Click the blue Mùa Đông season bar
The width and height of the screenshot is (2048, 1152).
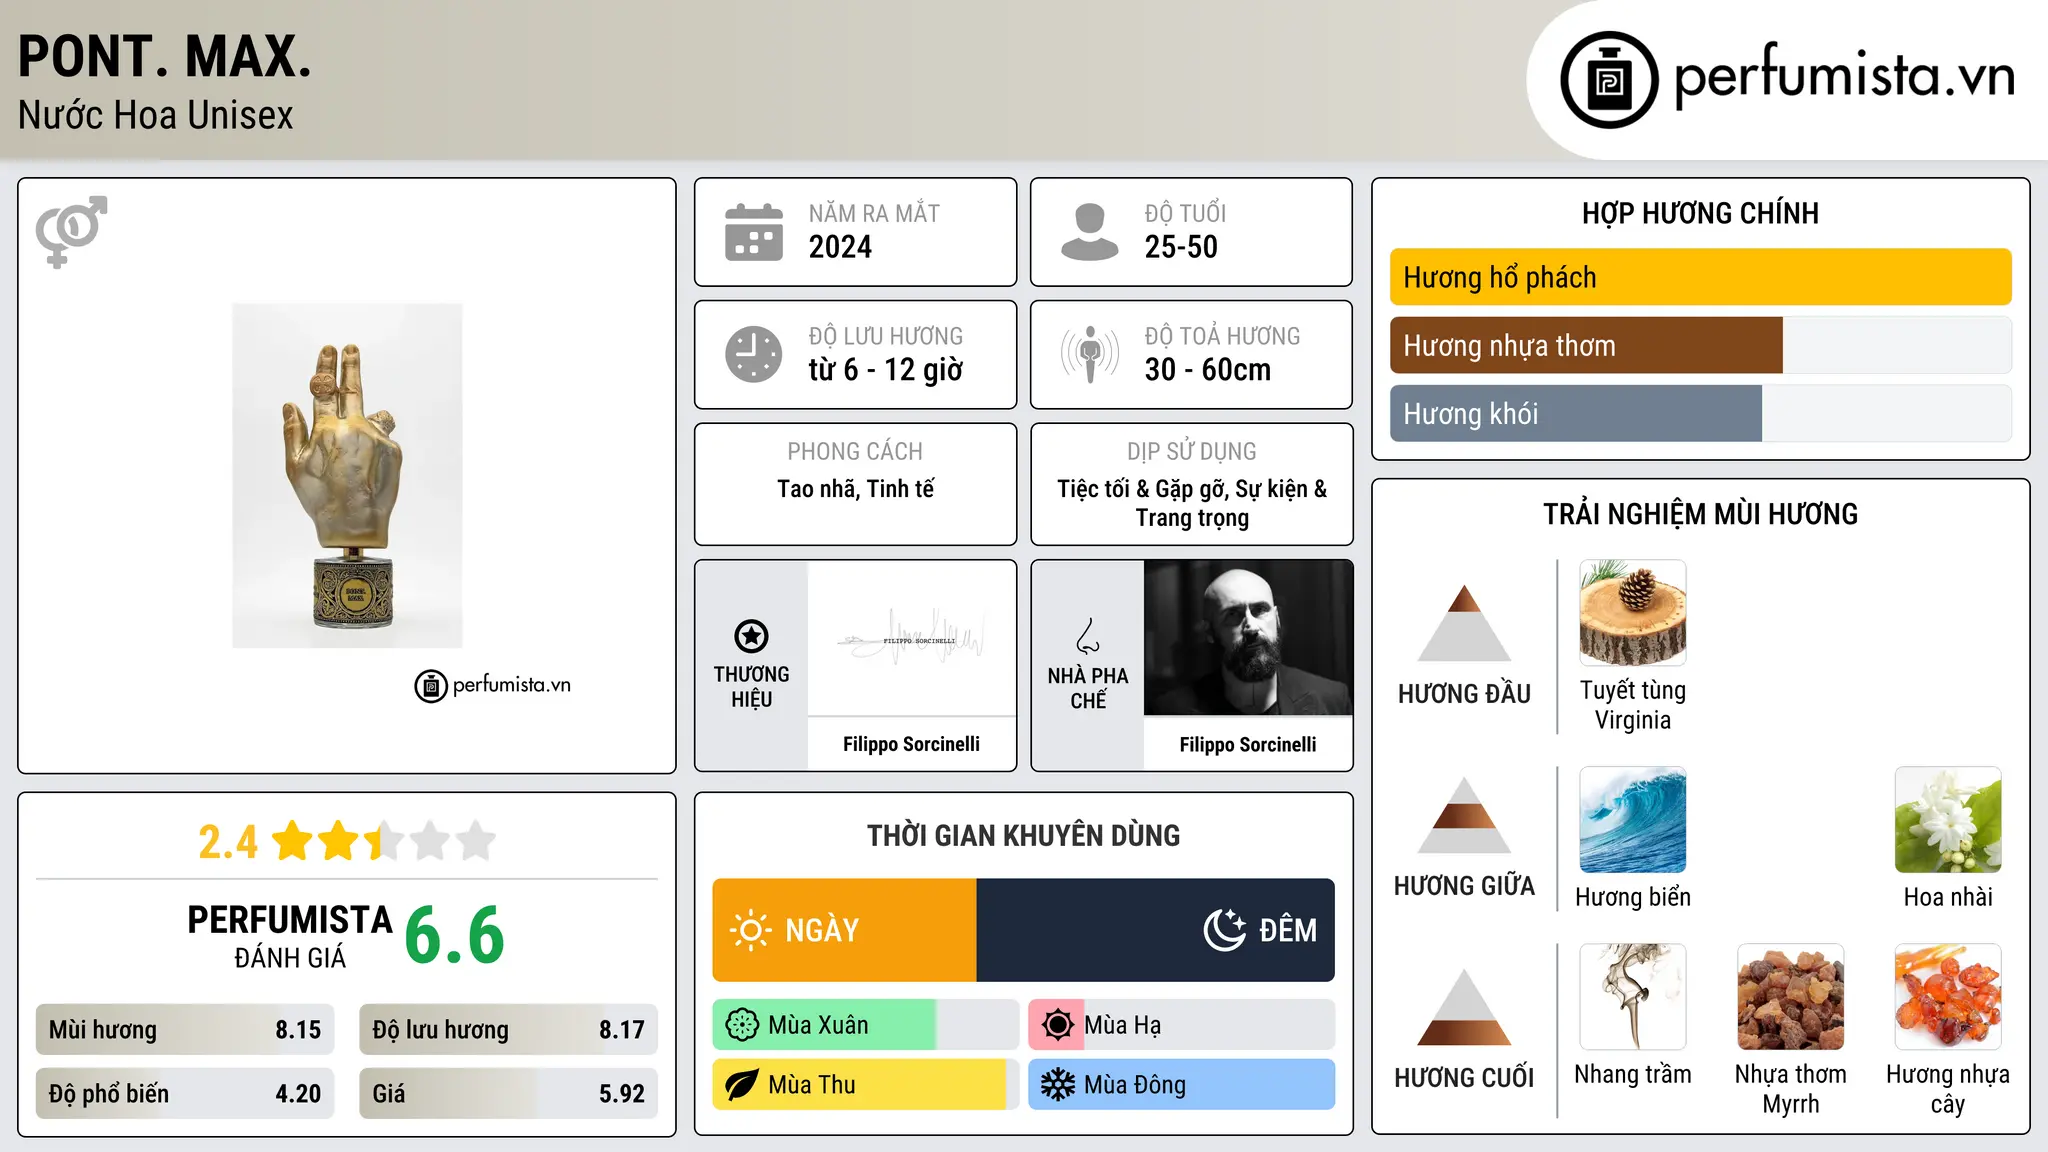[x=1181, y=1085]
